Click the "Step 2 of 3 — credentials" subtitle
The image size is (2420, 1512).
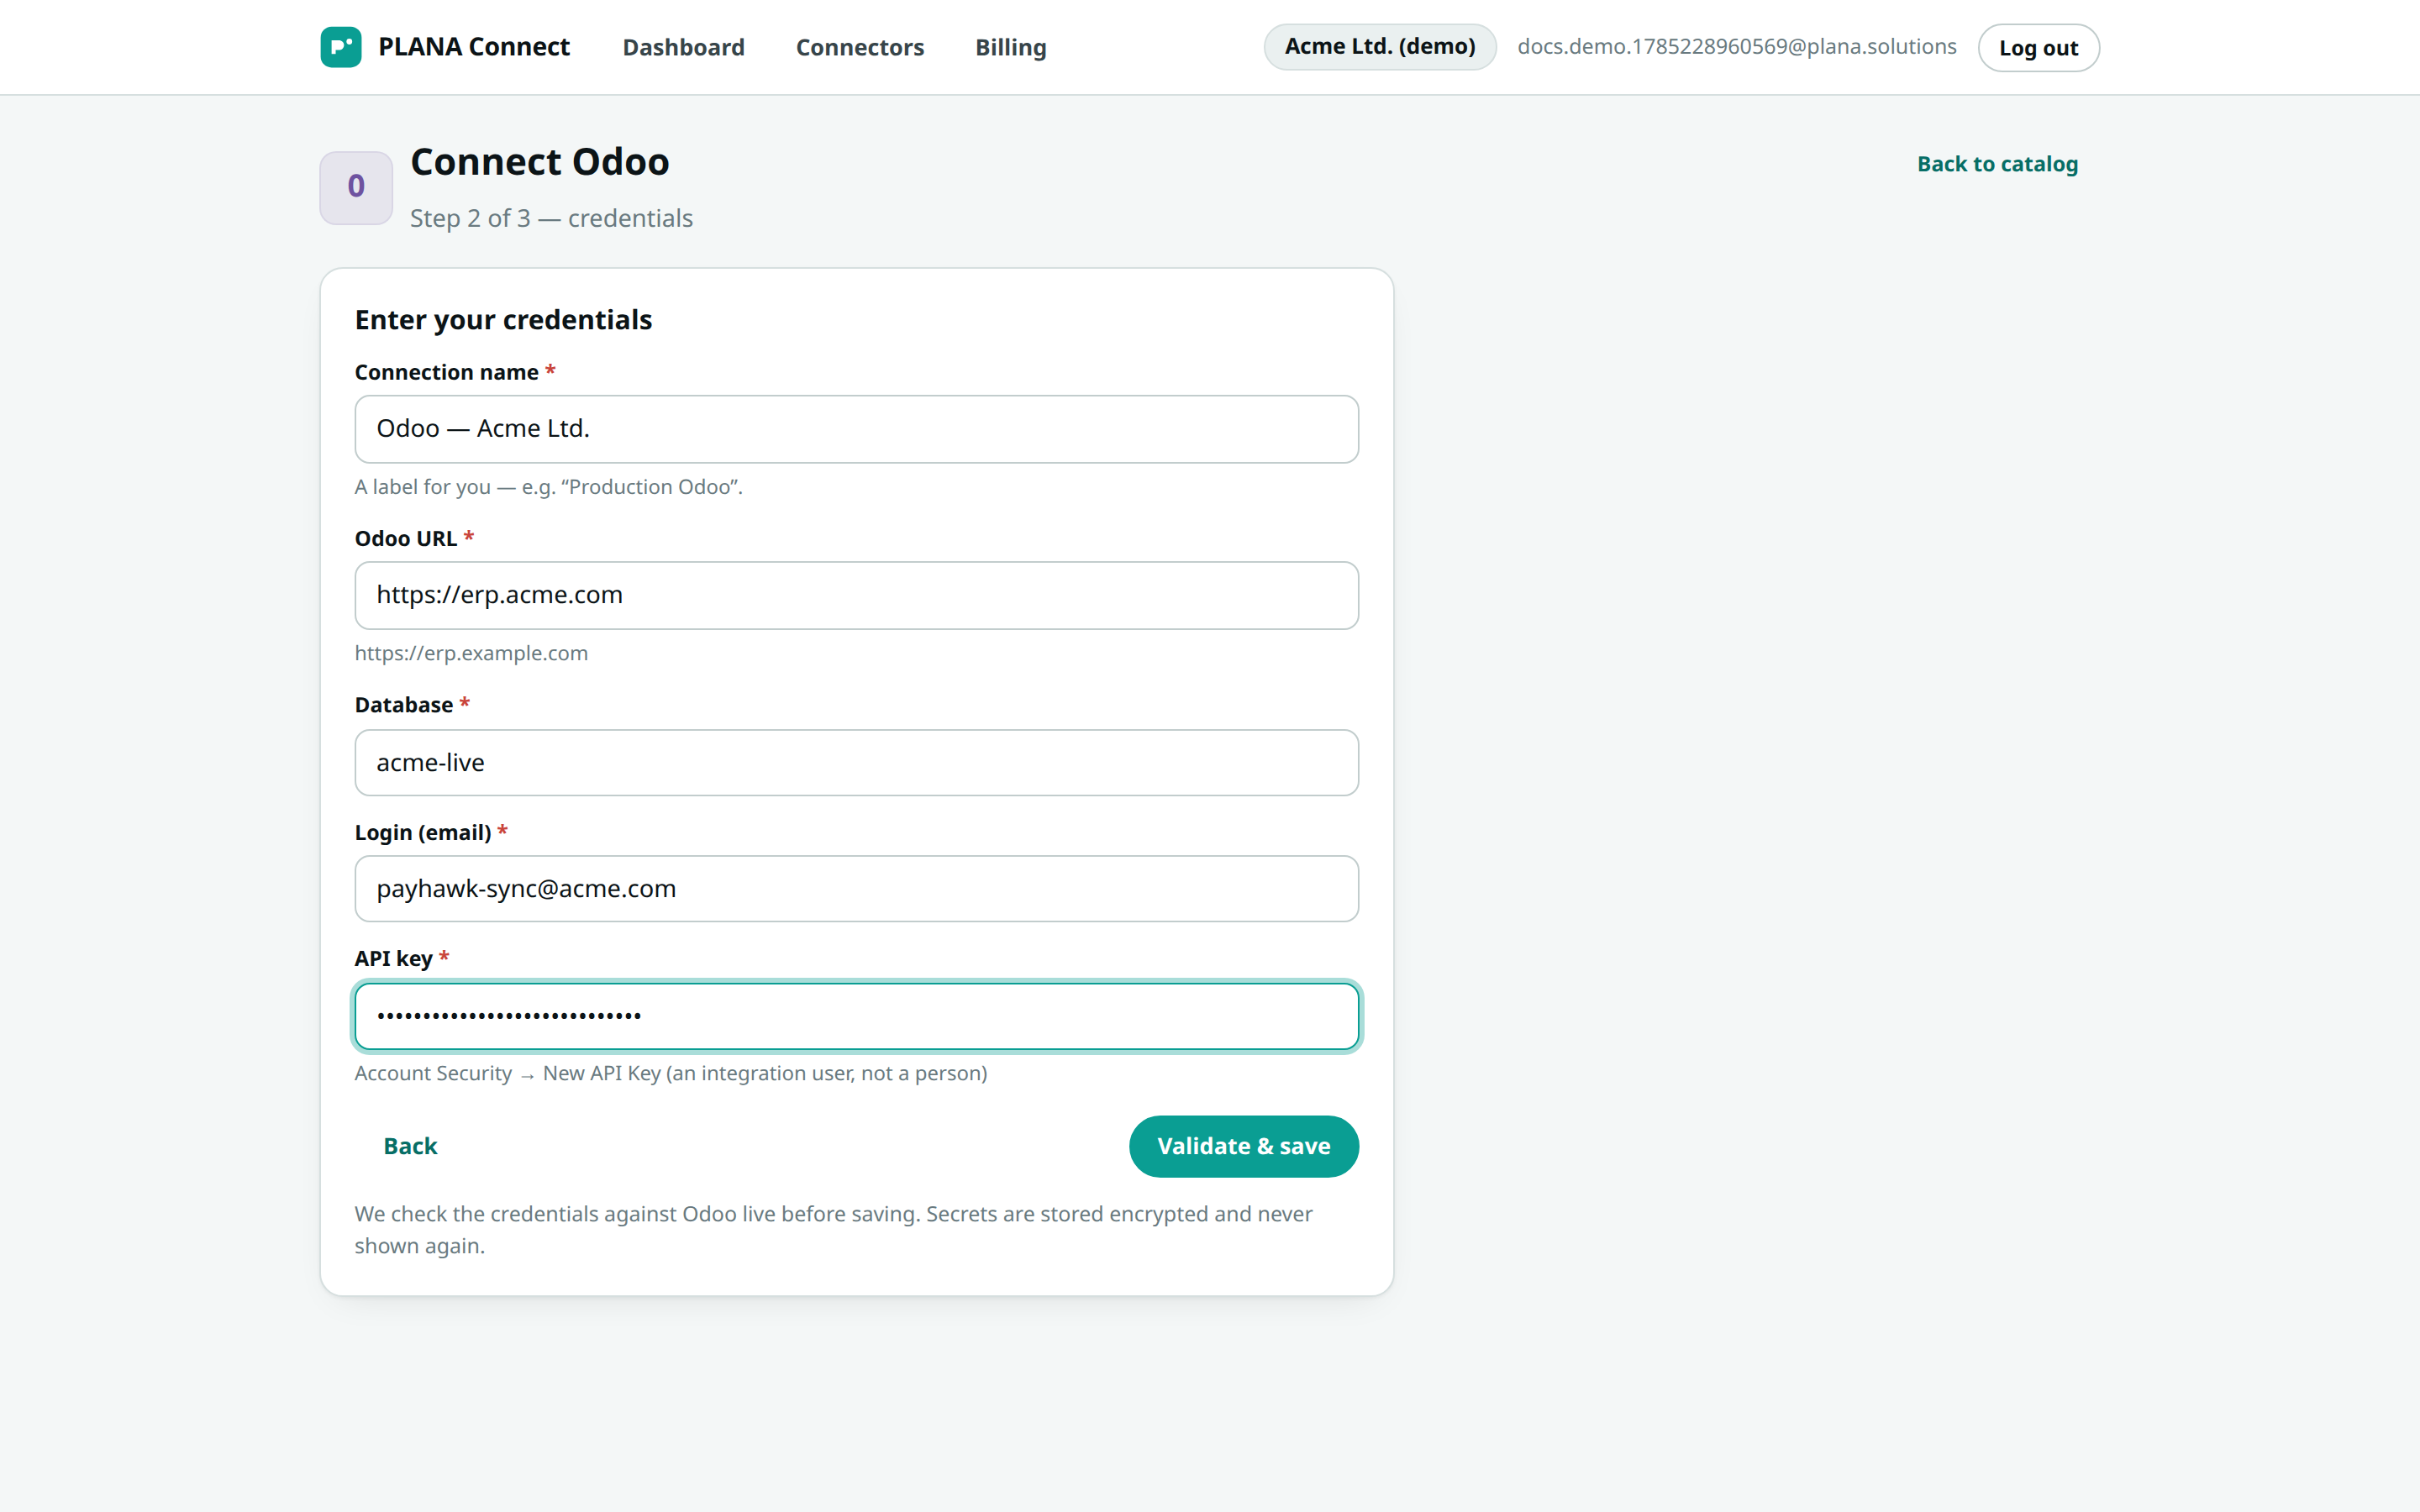coord(551,218)
